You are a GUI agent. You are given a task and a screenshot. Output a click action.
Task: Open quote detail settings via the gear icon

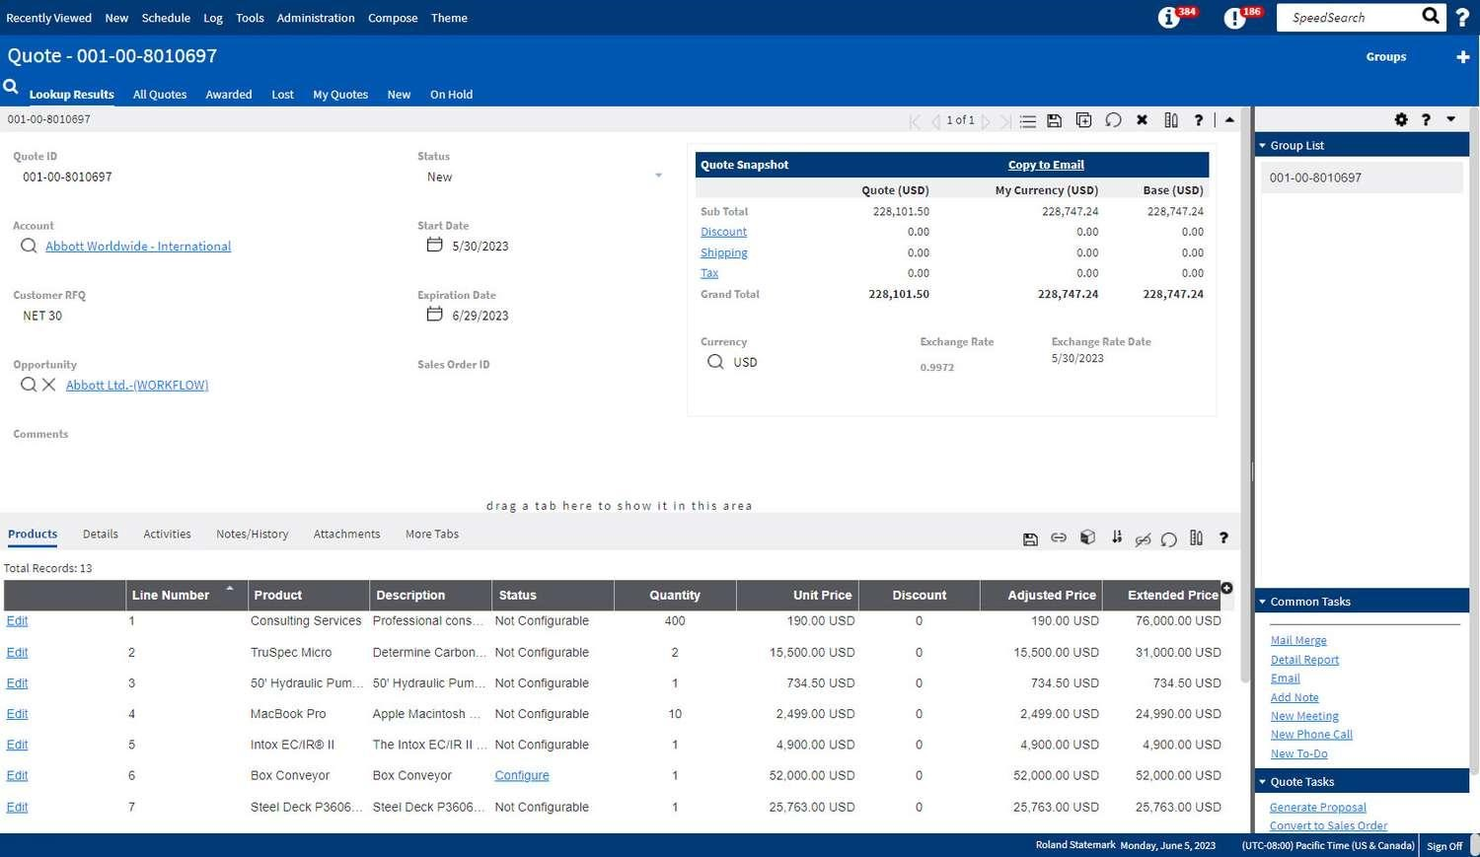pyautogui.click(x=1402, y=120)
